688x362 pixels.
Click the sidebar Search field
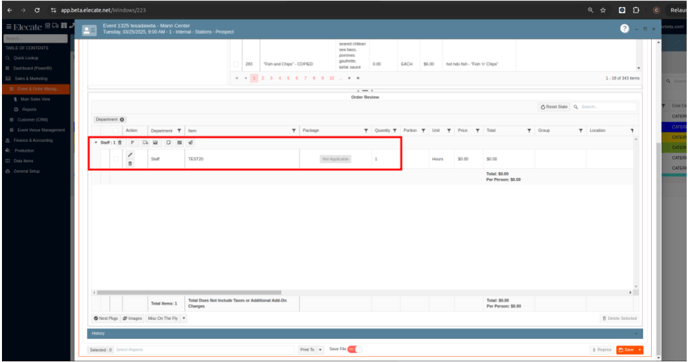[36, 39]
